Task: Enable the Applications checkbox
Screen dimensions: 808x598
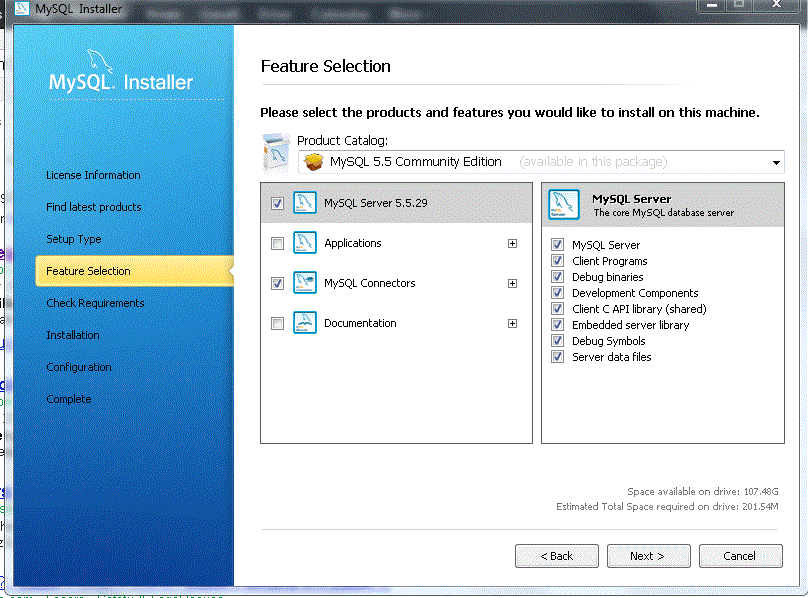Action: tap(276, 243)
